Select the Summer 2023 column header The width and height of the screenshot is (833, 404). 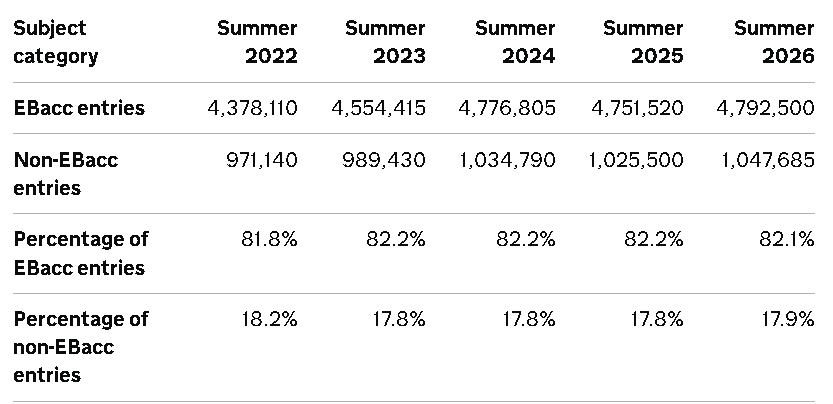coord(386,42)
